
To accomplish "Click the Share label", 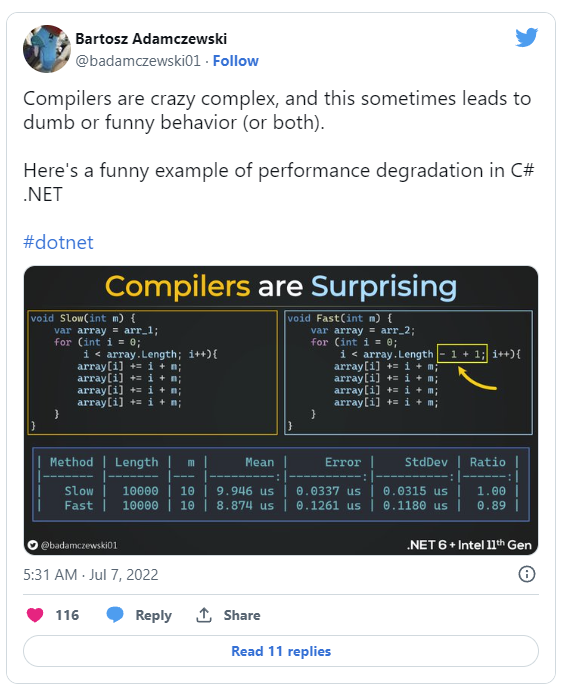I will (242, 615).
